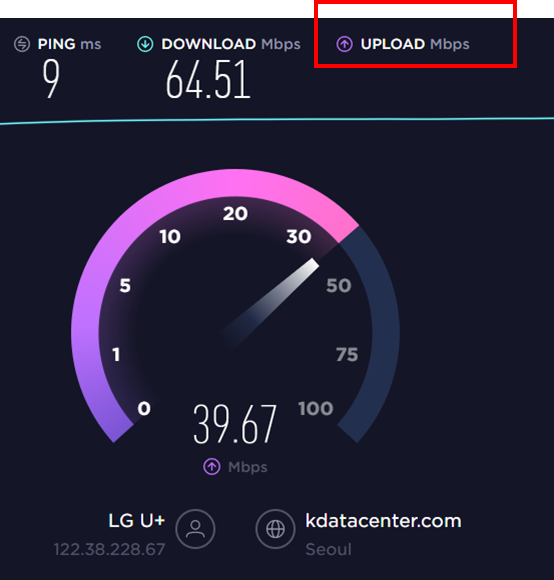The width and height of the screenshot is (554, 580).
Task: Click the 20 mark on the gauge
Action: click(x=235, y=214)
